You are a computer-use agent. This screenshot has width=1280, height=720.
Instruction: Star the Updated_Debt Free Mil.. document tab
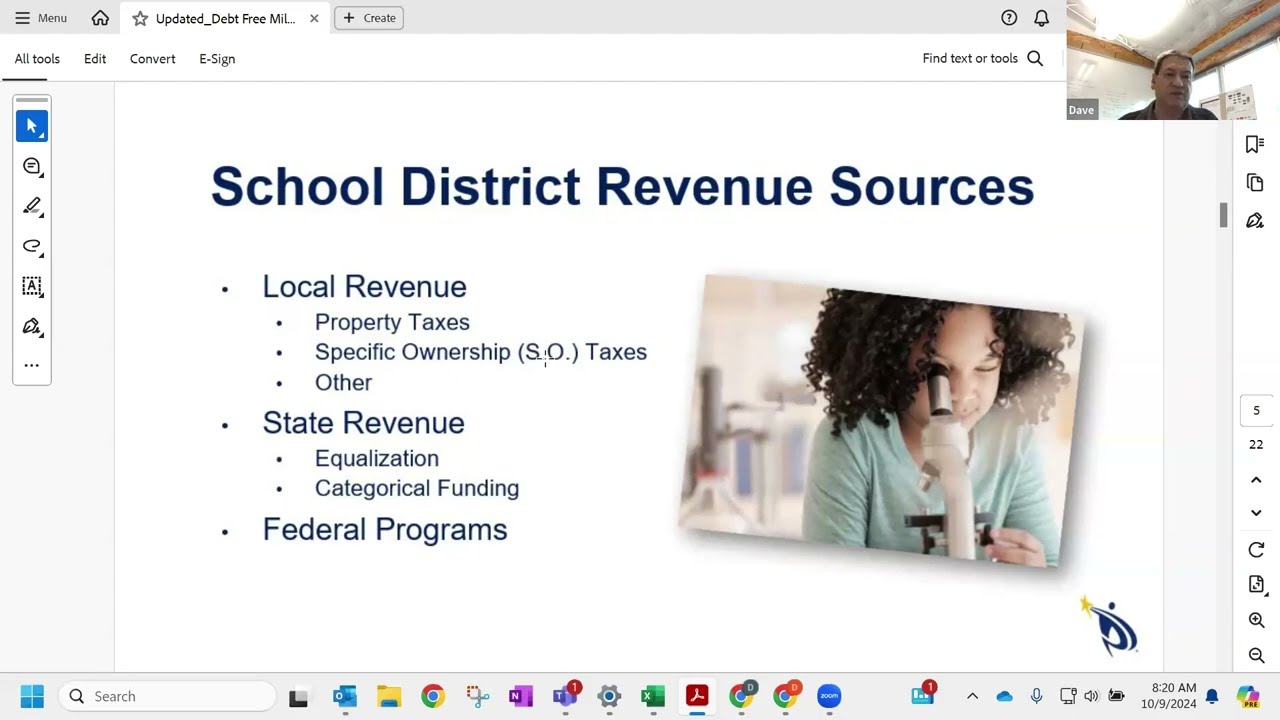[140, 18]
